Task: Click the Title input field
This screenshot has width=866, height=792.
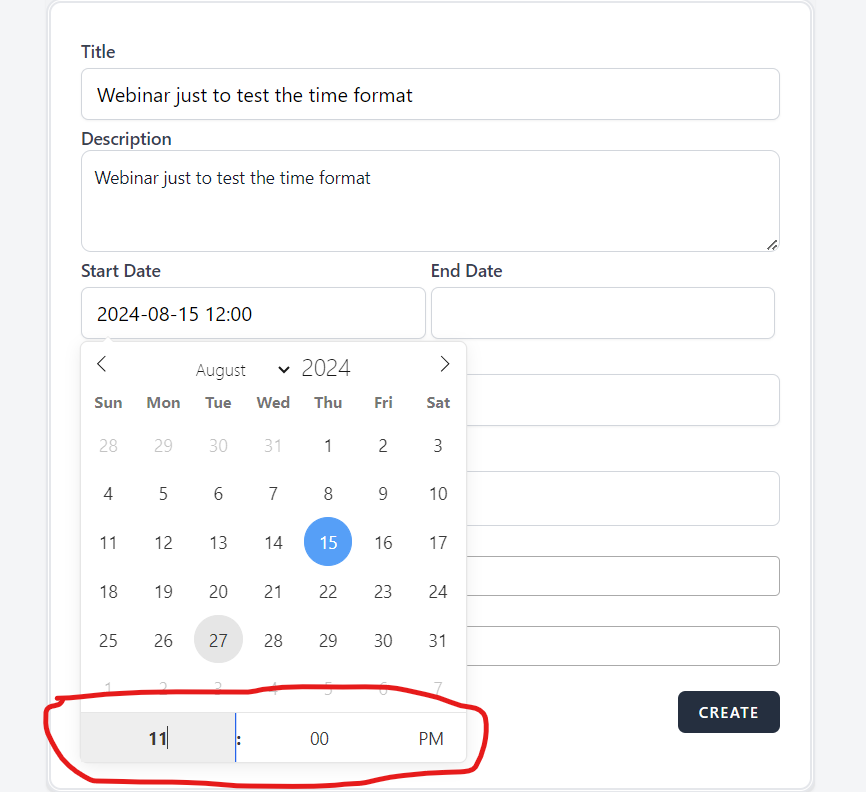Action: click(x=430, y=94)
